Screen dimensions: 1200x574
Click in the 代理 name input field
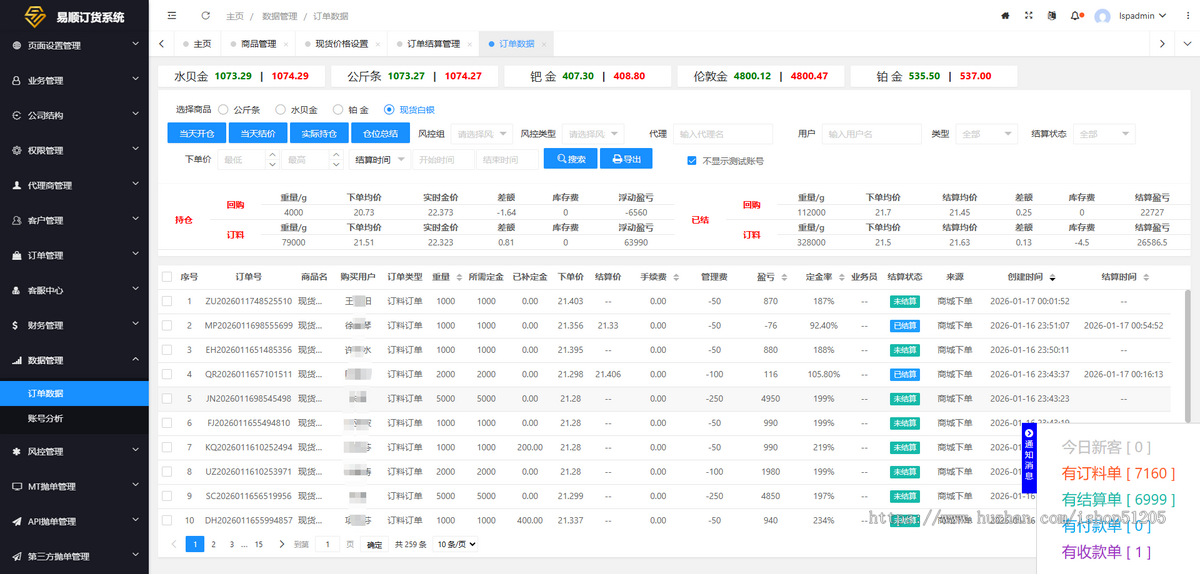723,133
